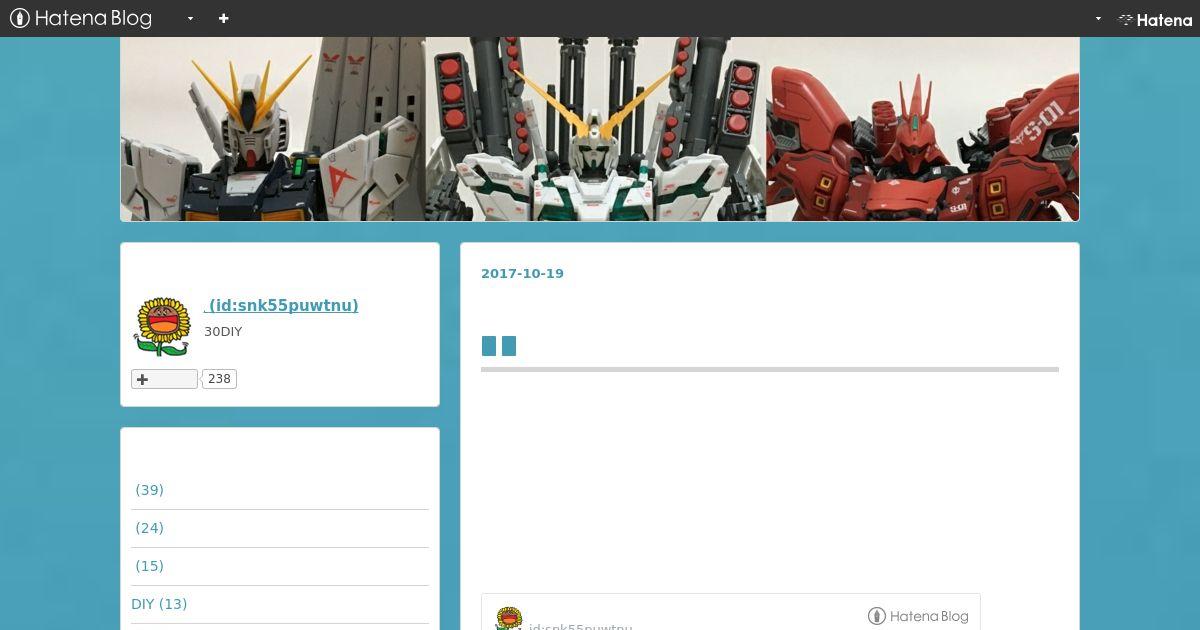Click the sunflower profile avatar in sidebar
The image size is (1200, 630).
[162, 326]
